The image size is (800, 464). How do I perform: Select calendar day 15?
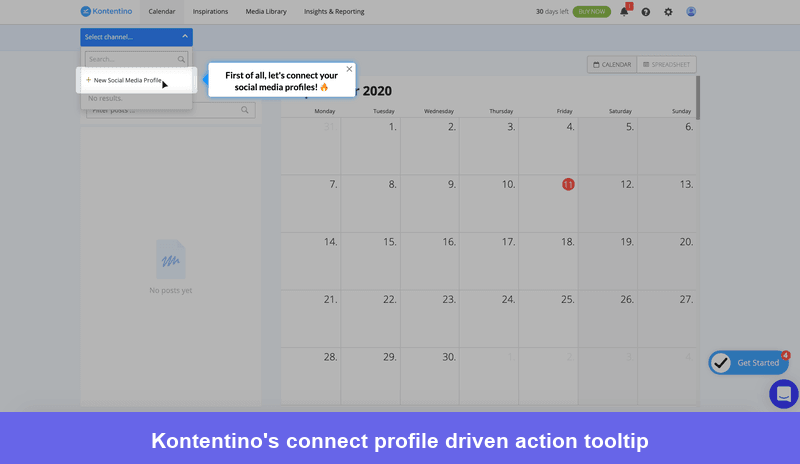(371, 262)
